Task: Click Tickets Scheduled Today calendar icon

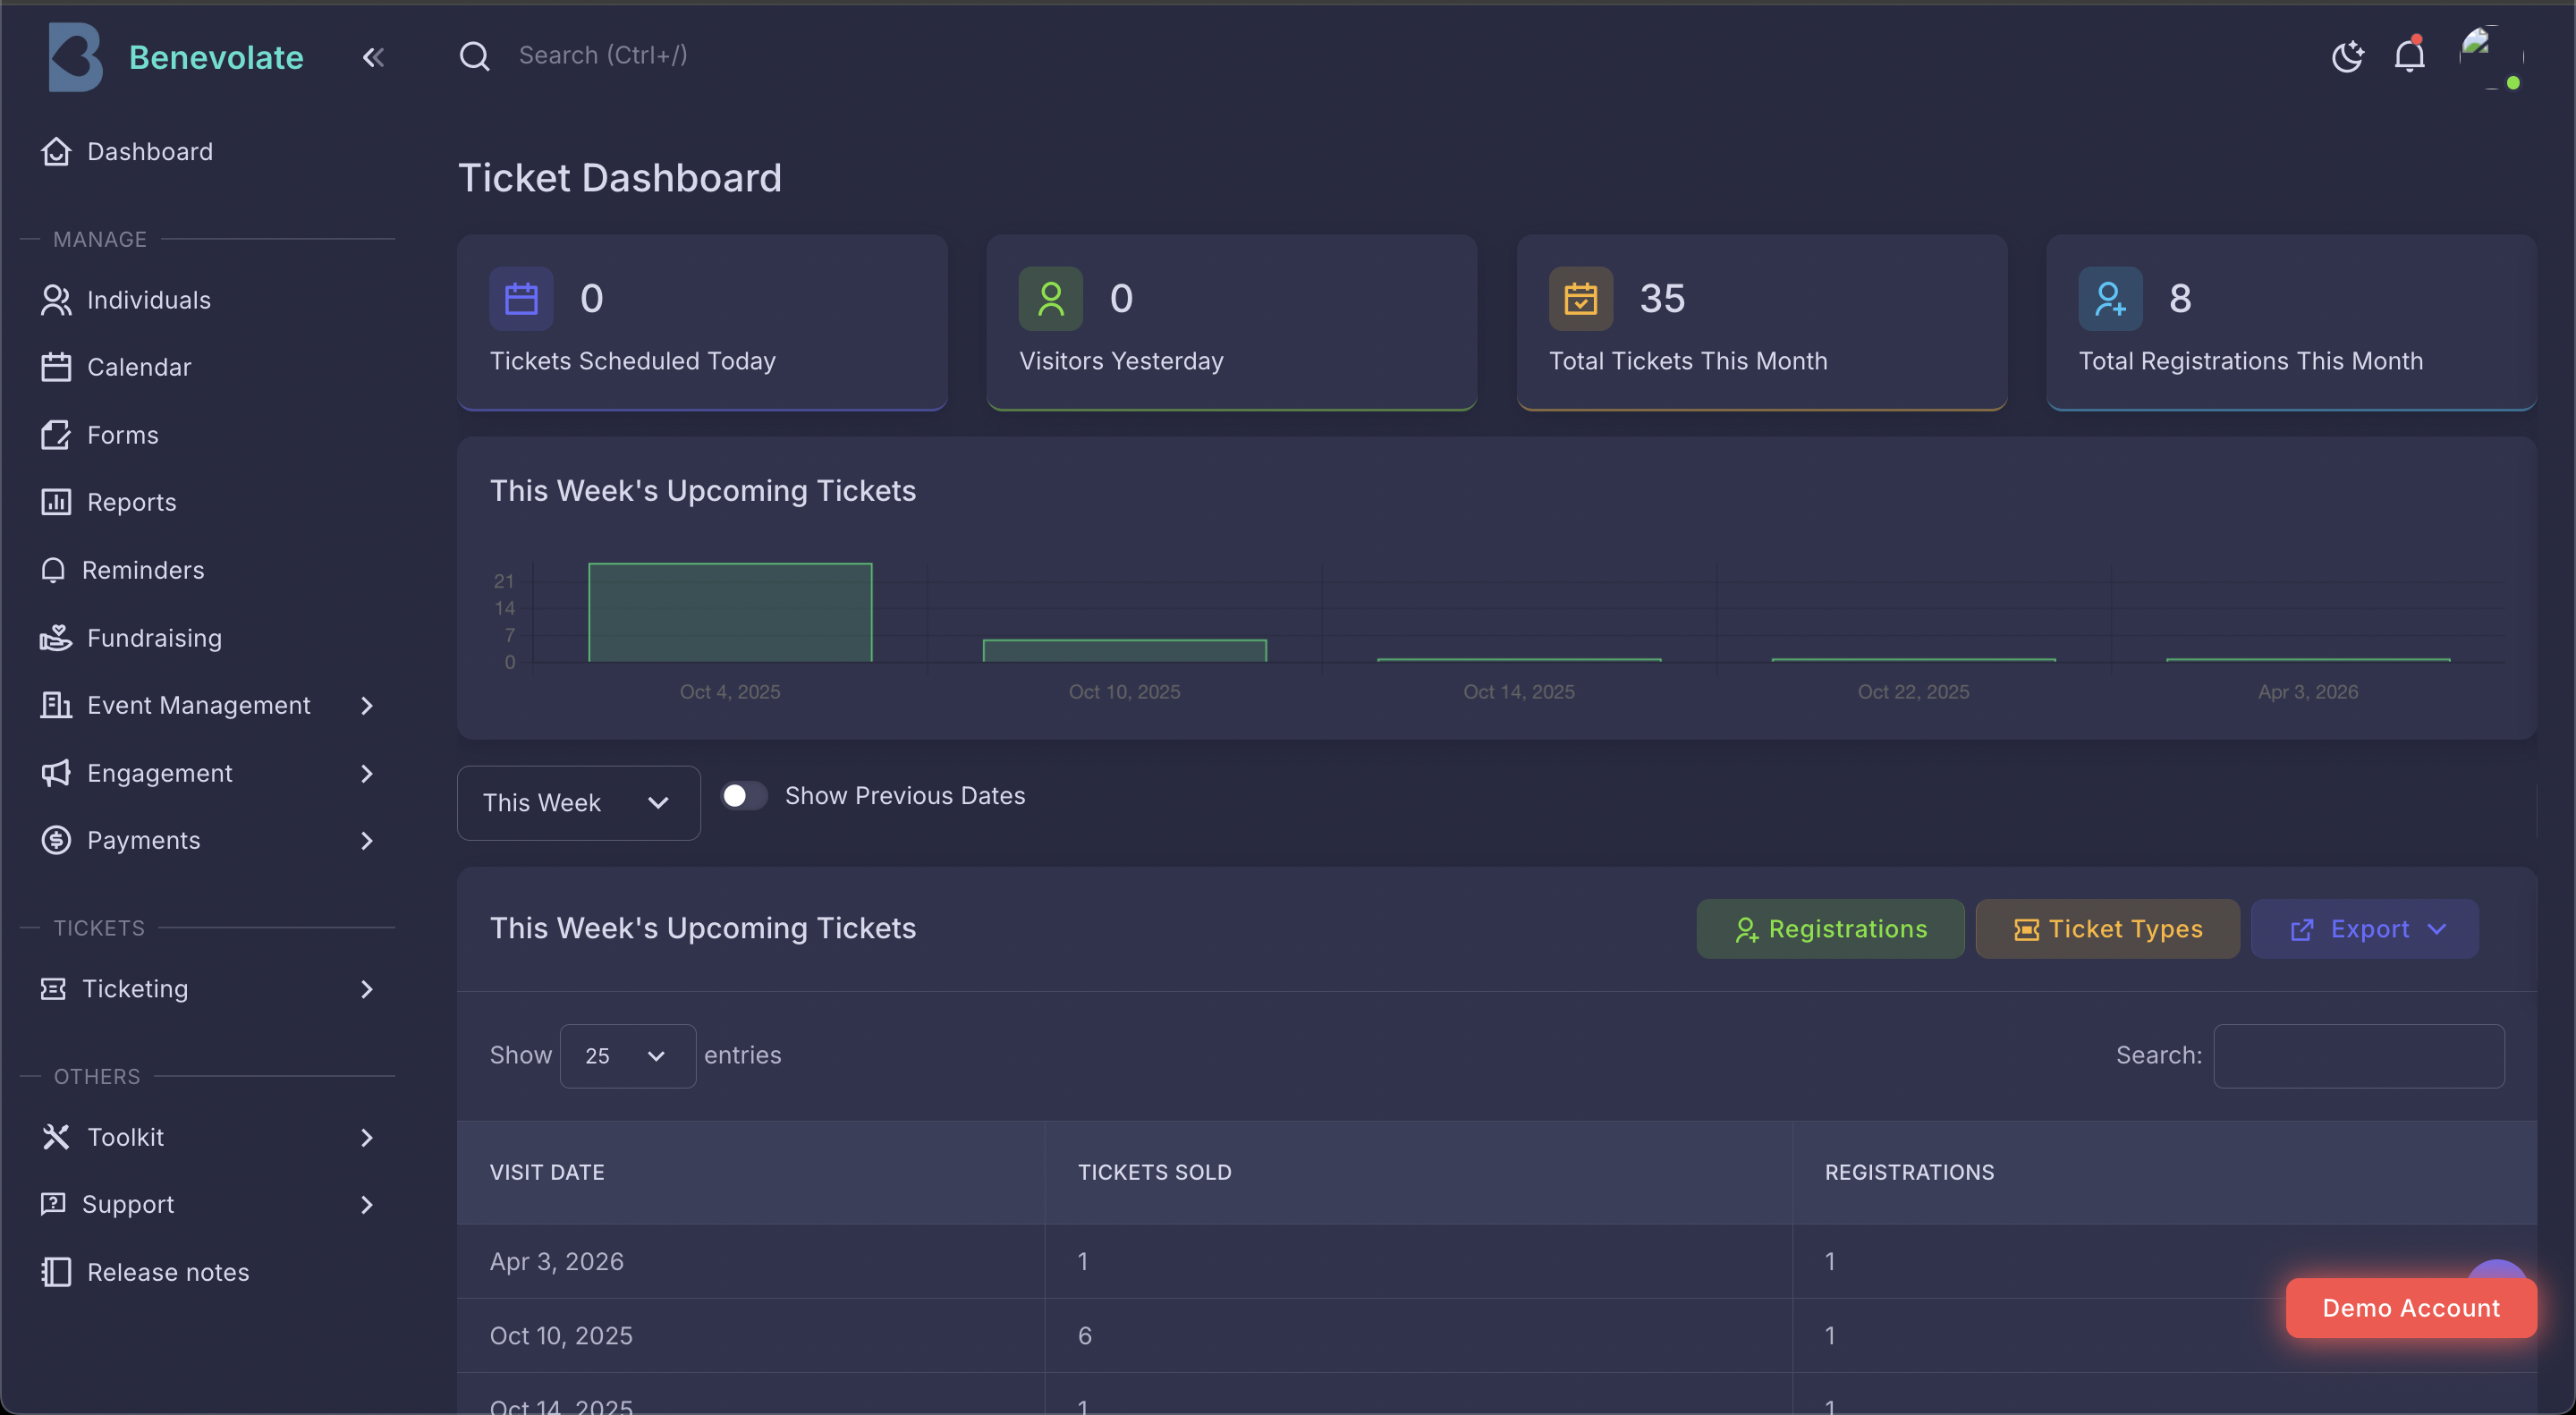Action: click(521, 298)
